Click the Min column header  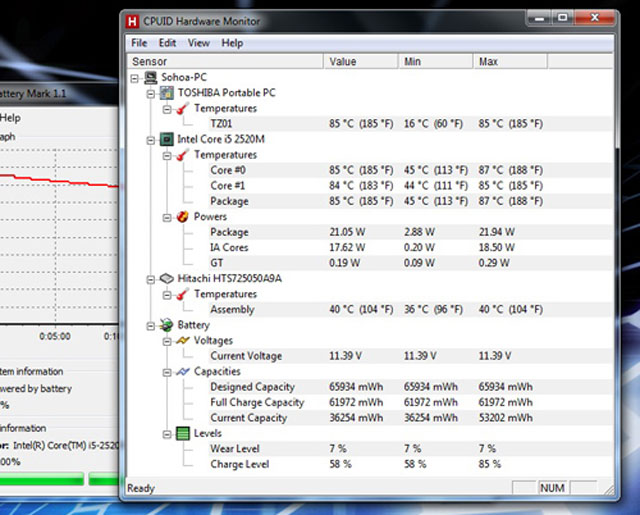[x=436, y=62]
